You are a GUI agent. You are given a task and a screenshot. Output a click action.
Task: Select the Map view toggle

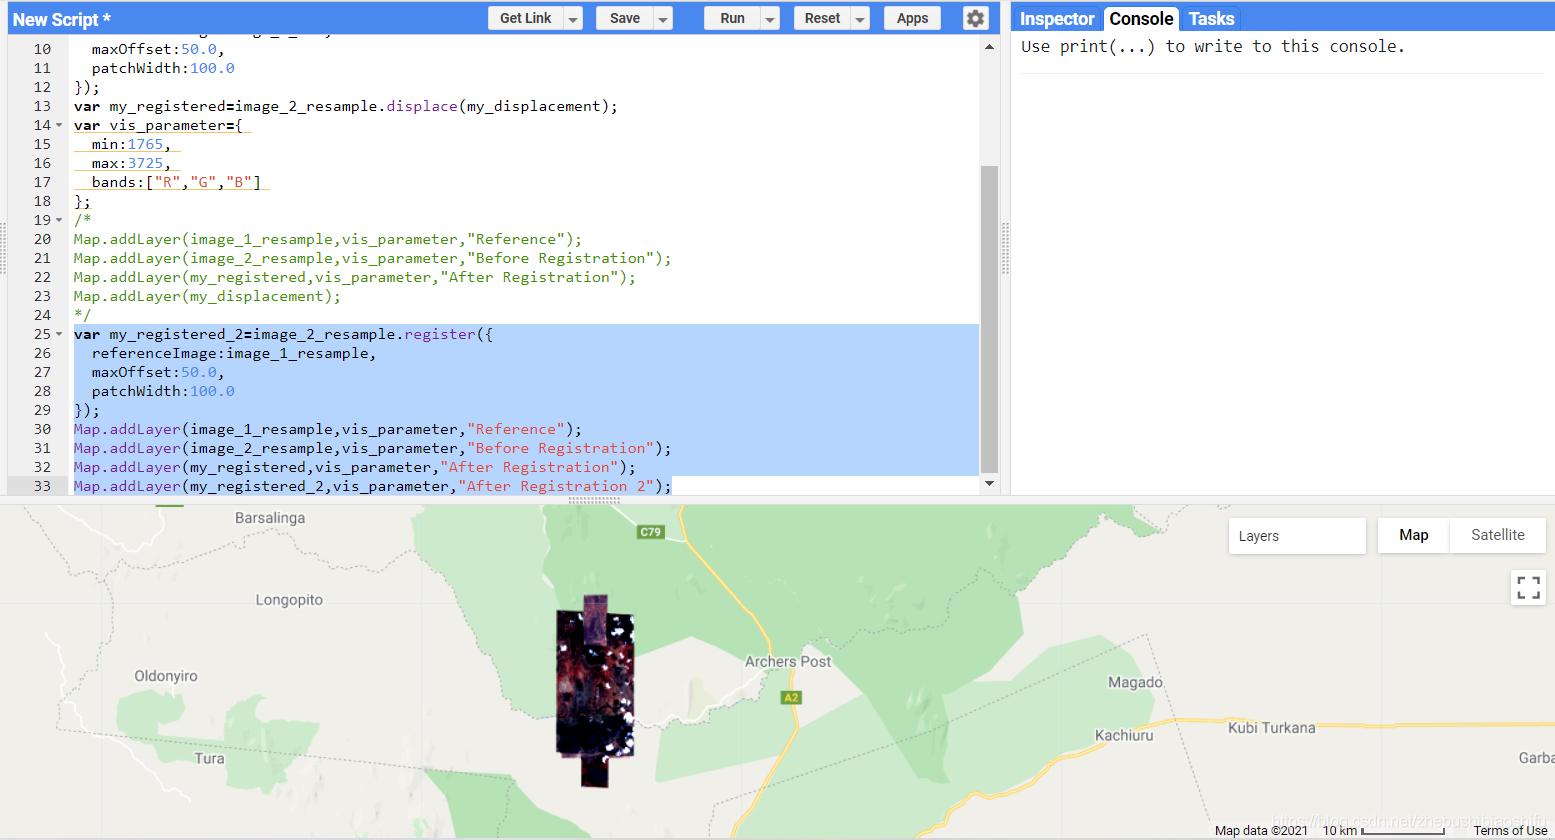(x=1412, y=535)
